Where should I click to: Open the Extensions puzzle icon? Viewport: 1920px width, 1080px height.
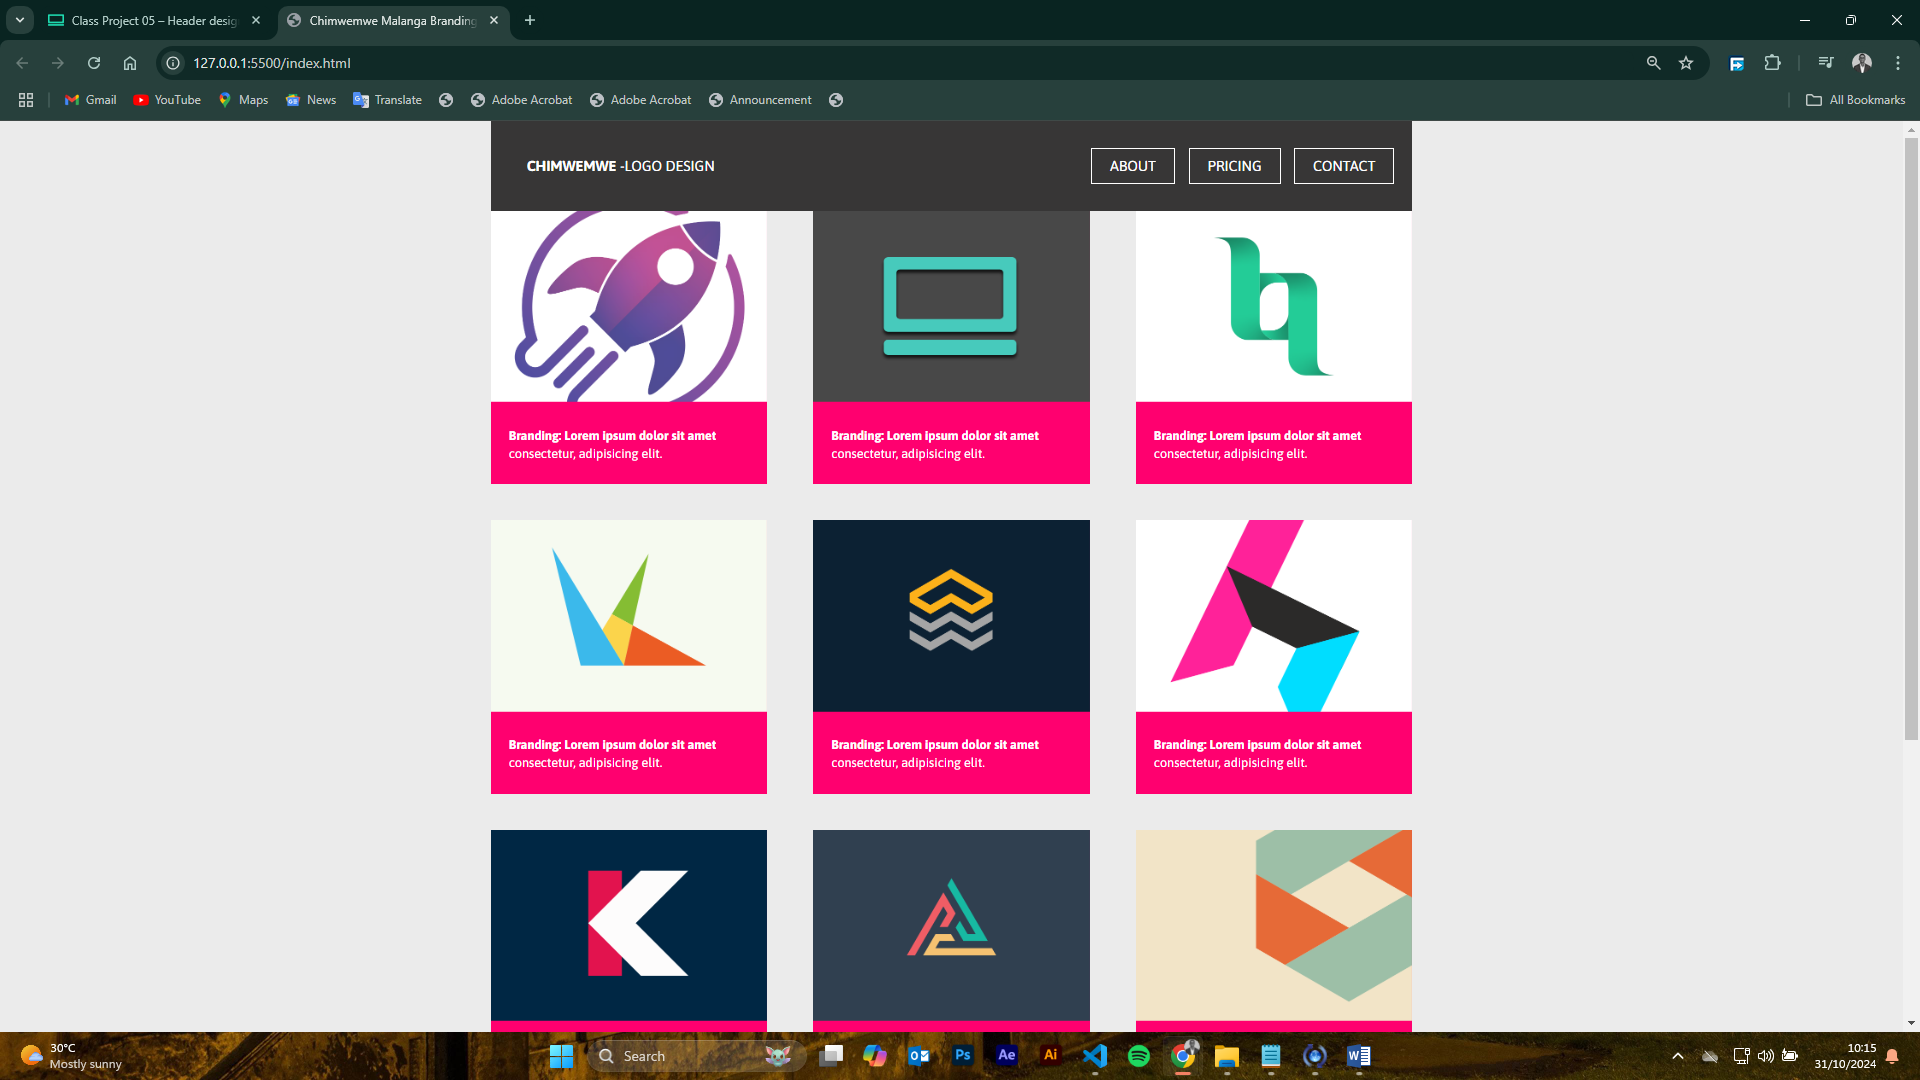point(1772,63)
